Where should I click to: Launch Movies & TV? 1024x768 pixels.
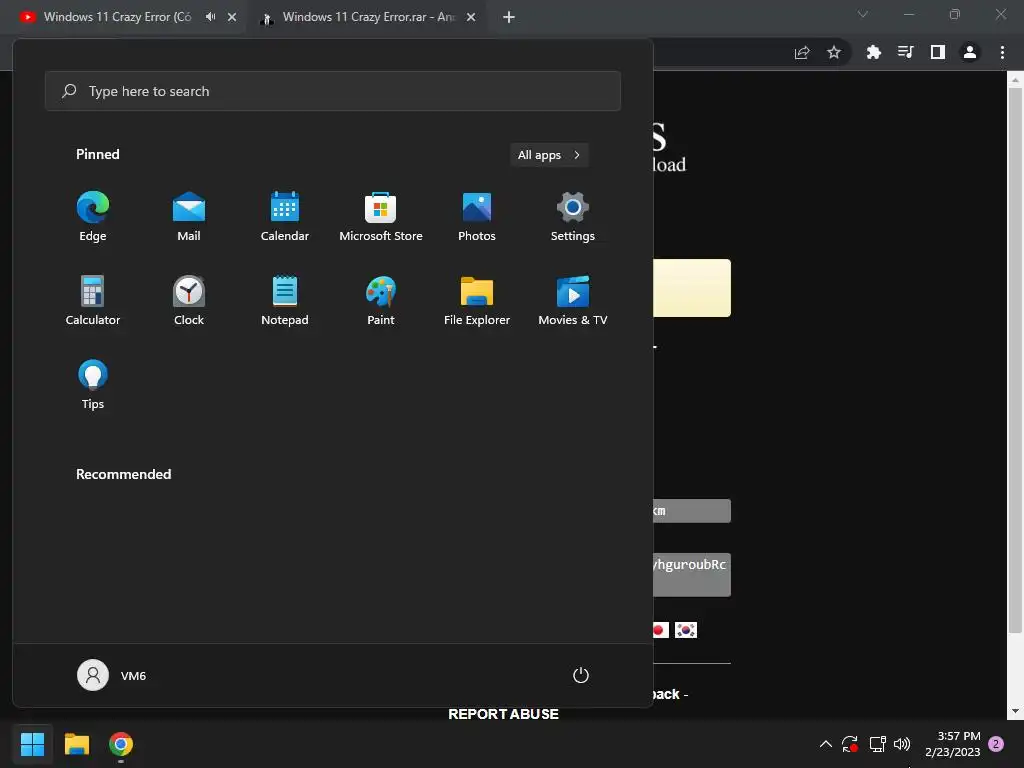(573, 300)
